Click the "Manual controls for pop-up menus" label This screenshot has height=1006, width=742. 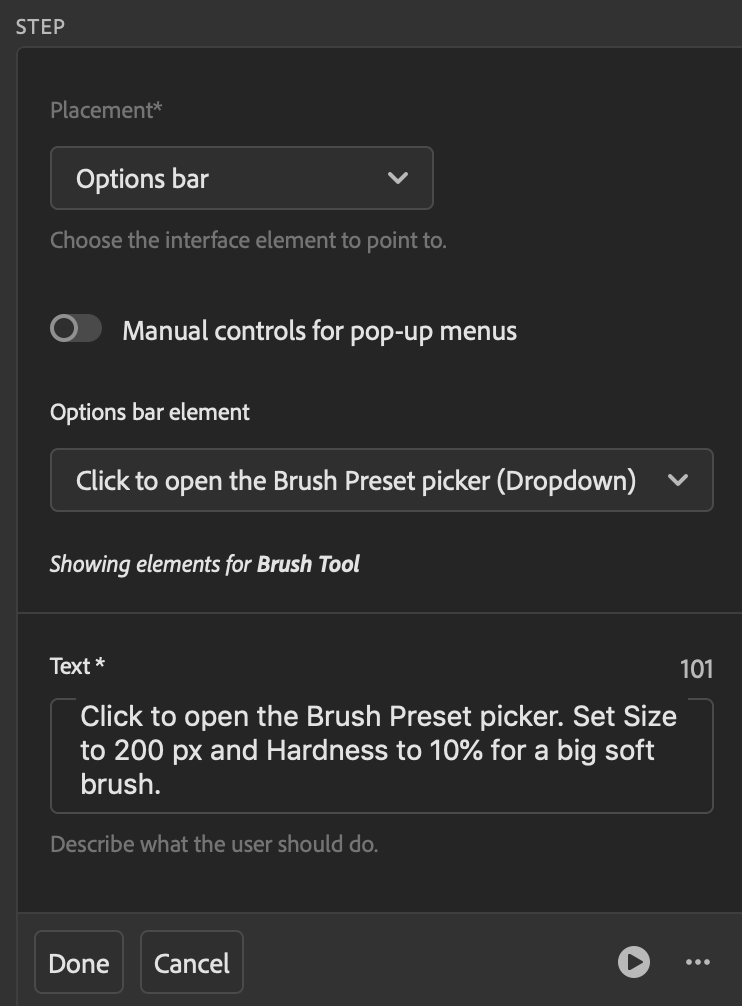coord(319,331)
